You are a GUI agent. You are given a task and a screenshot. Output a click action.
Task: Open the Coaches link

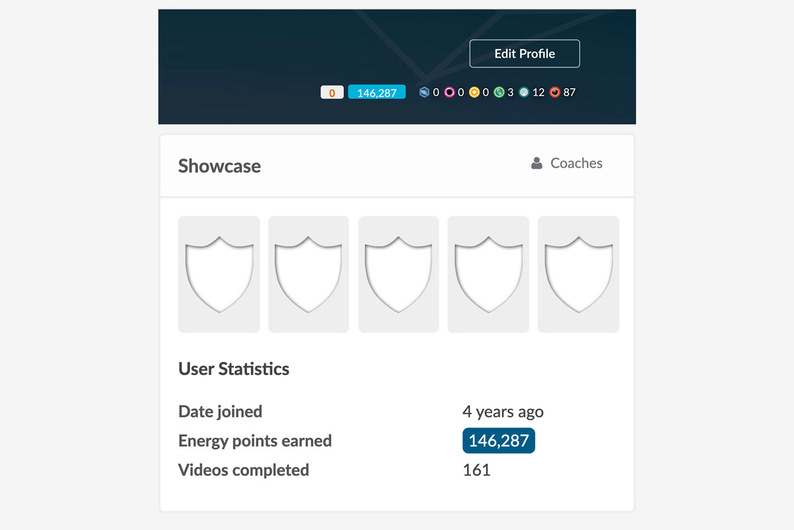(576, 164)
